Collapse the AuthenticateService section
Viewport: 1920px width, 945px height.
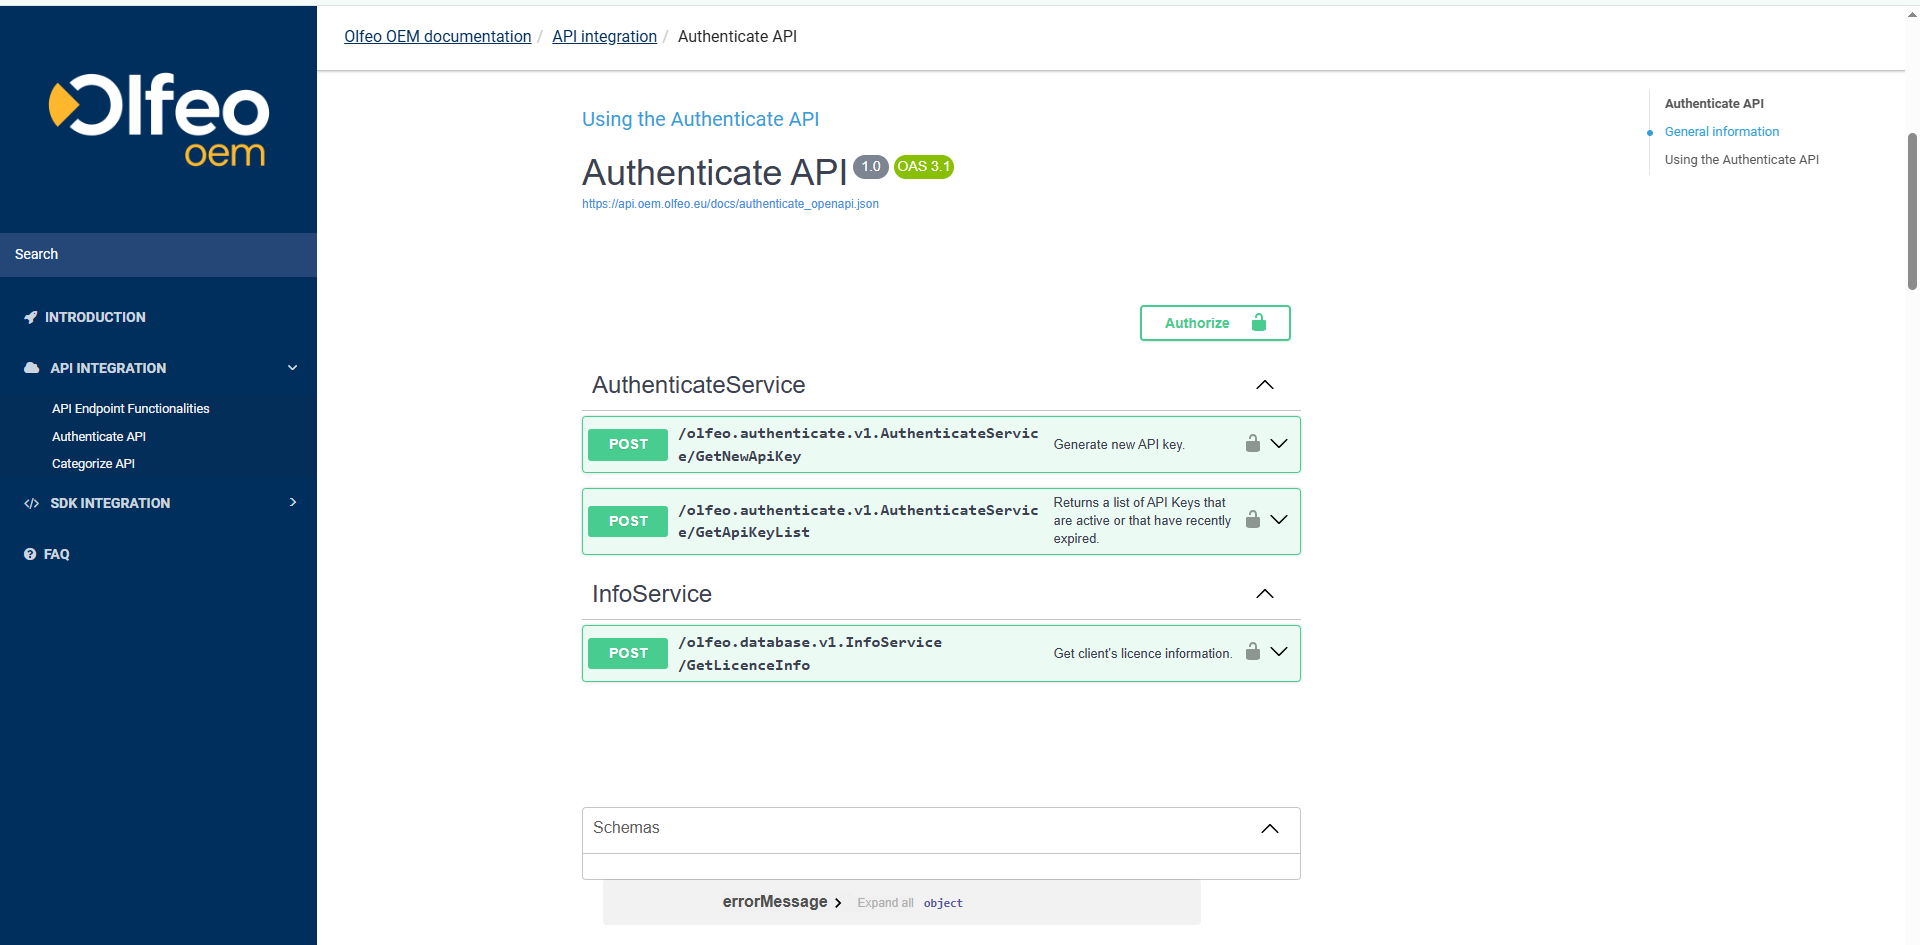tap(1265, 385)
